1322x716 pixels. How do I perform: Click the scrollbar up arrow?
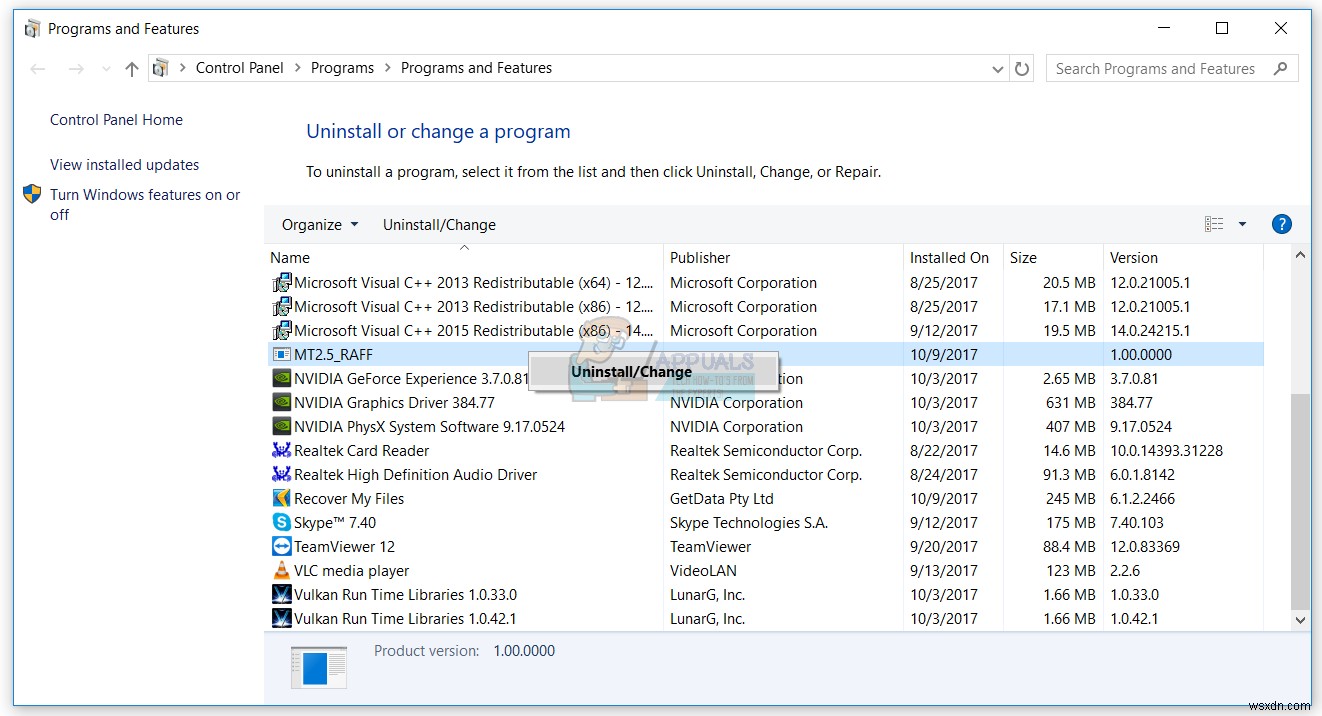coord(1300,256)
